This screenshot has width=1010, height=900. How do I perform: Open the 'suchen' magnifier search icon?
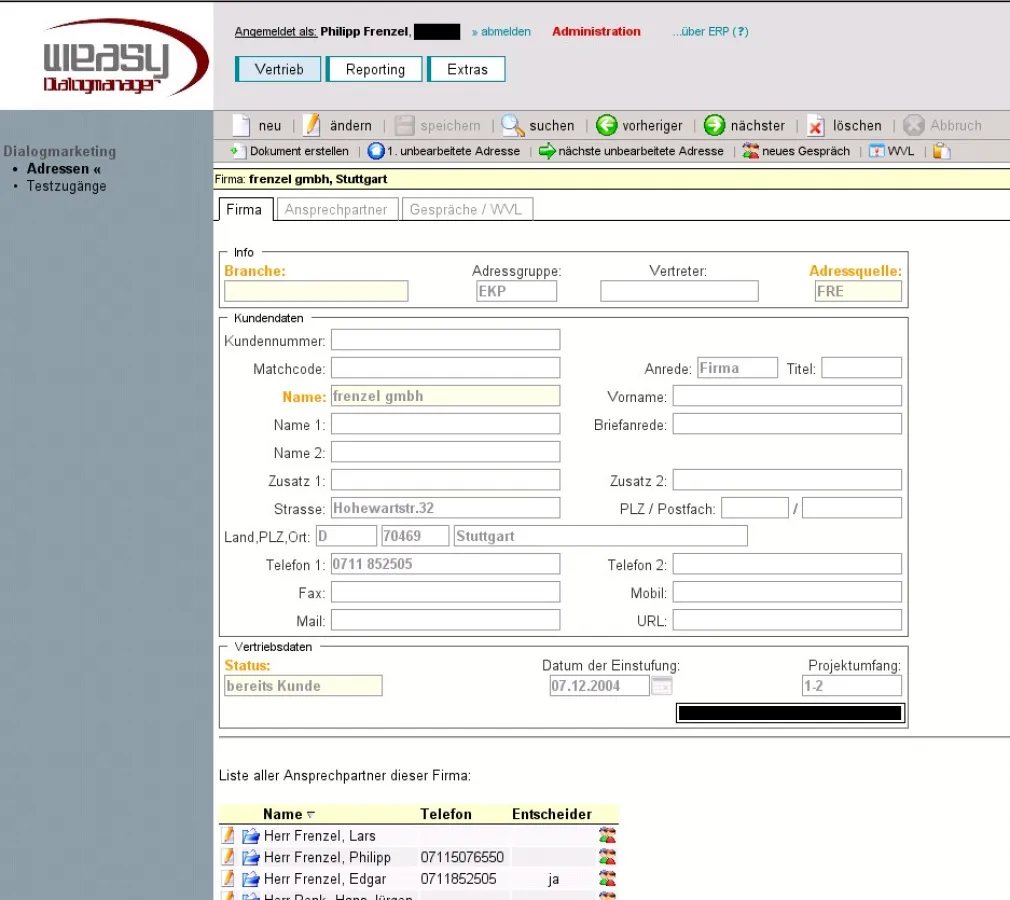[x=511, y=125]
